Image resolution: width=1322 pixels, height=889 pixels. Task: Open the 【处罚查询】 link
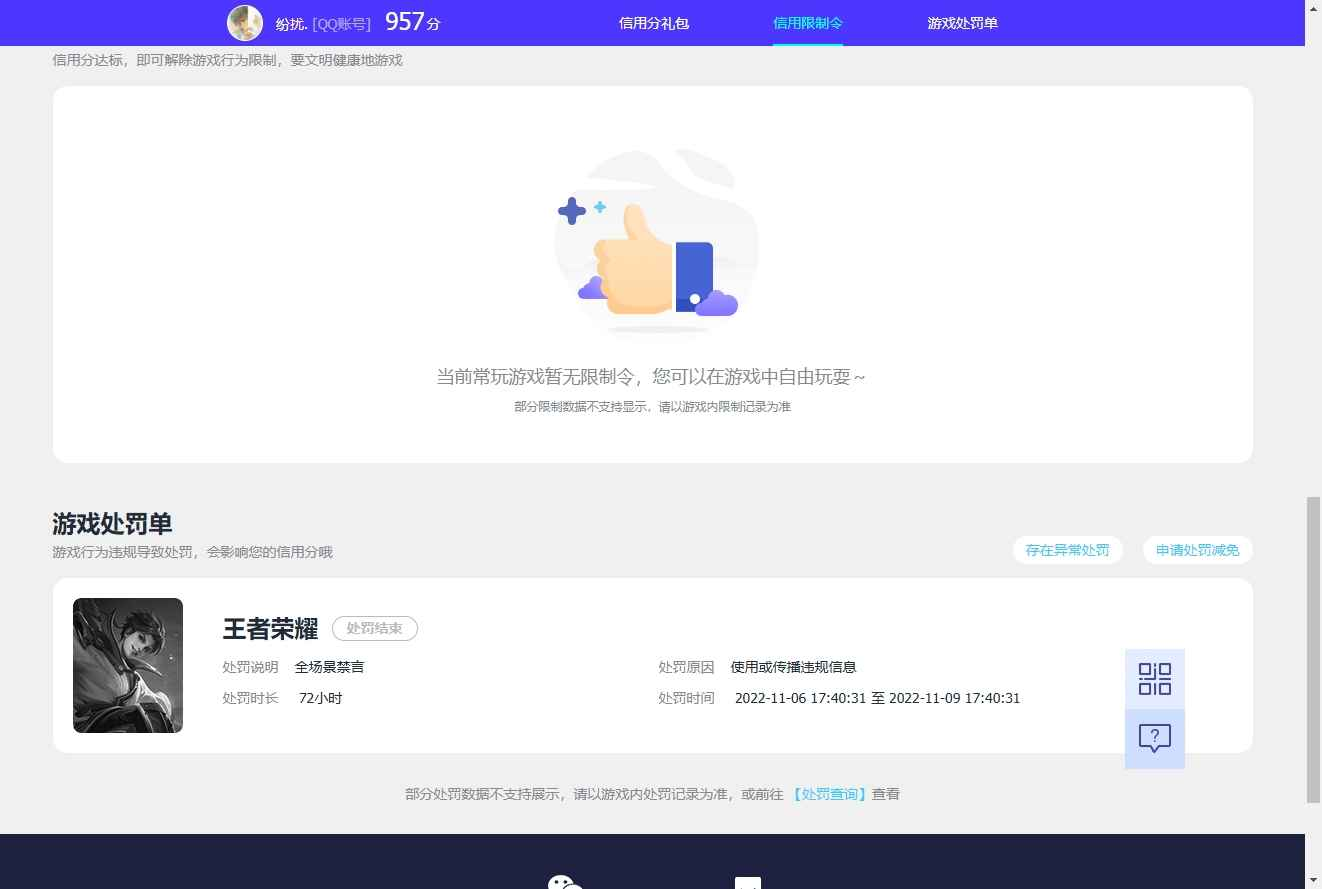829,794
